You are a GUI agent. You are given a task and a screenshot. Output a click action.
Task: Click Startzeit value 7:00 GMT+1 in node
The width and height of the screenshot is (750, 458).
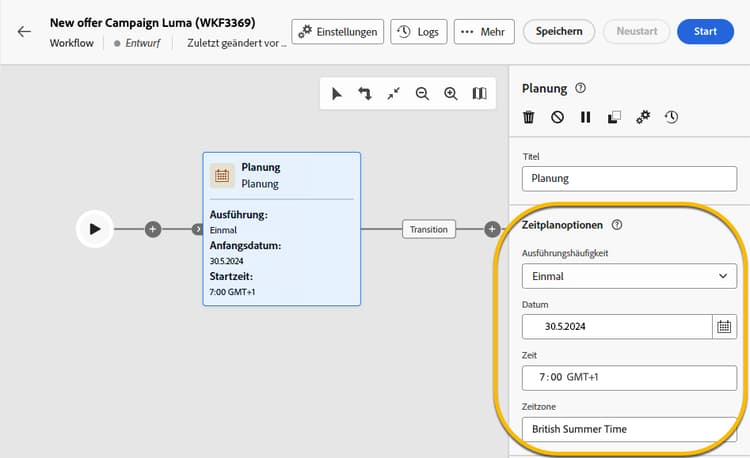pyautogui.click(x=232, y=292)
